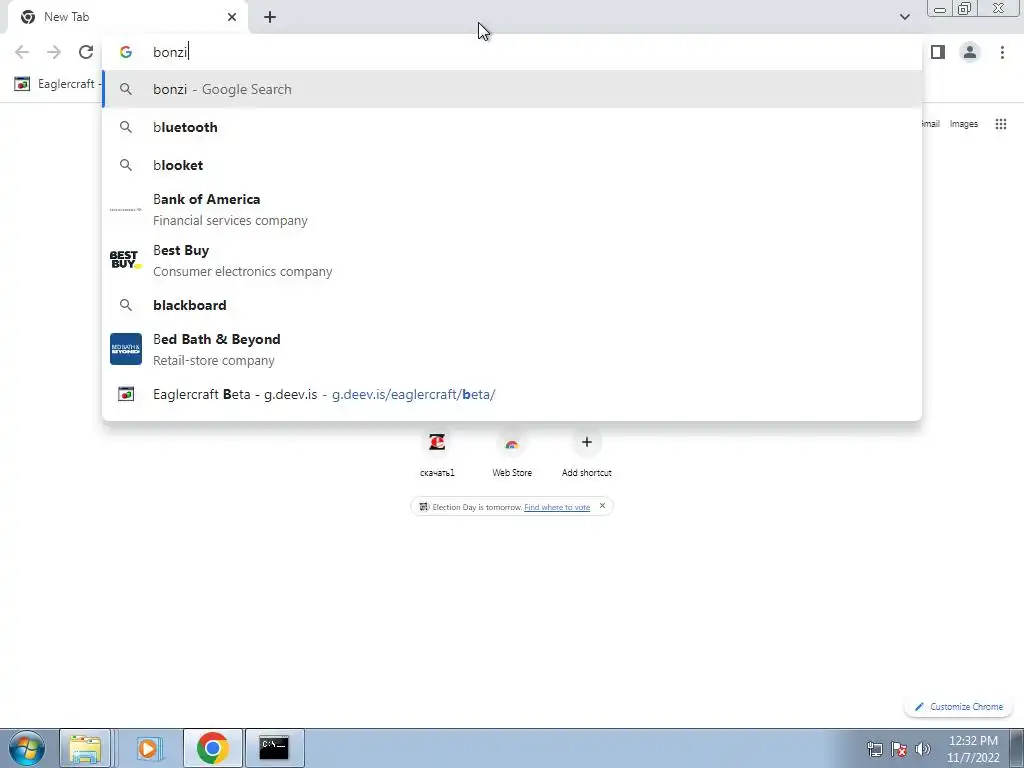Image resolution: width=1024 pixels, height=768 pixels.
Task: Select 'bonzi - Google Search' suggestion
Action: point(512,89)
